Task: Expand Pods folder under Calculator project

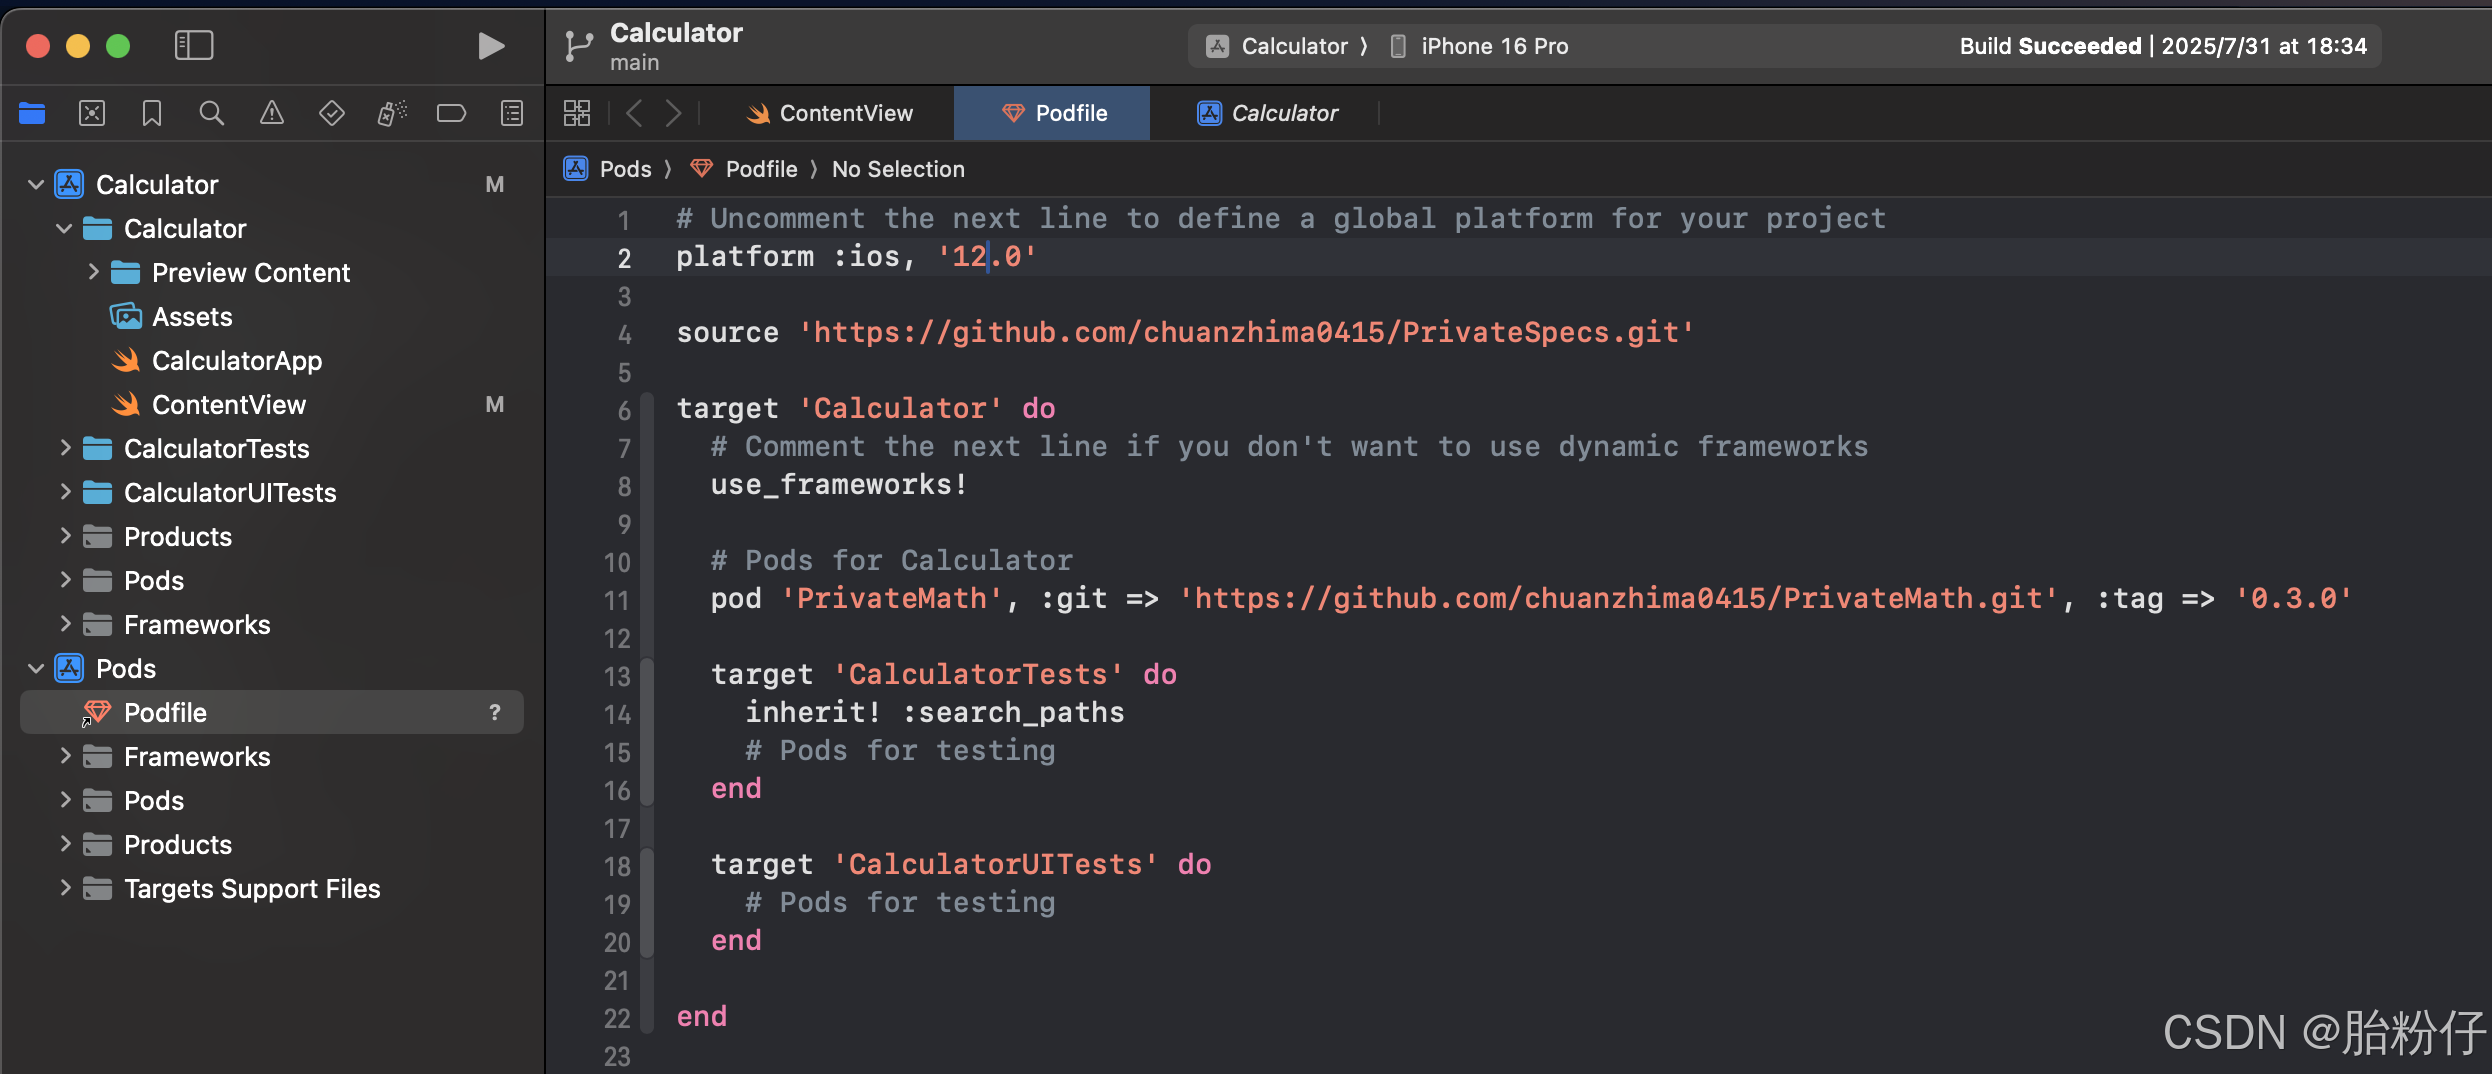Action: click(65, 580)
